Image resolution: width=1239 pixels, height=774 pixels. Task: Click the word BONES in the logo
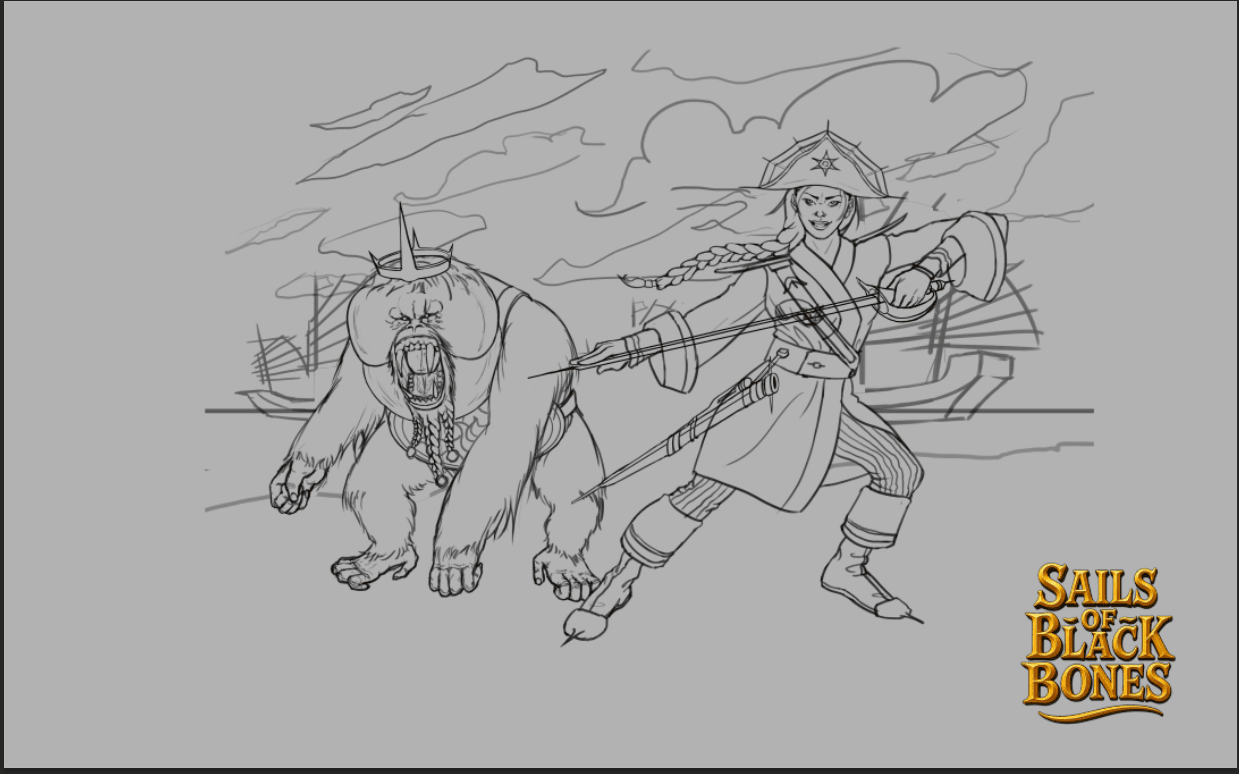pos(1097,682)
